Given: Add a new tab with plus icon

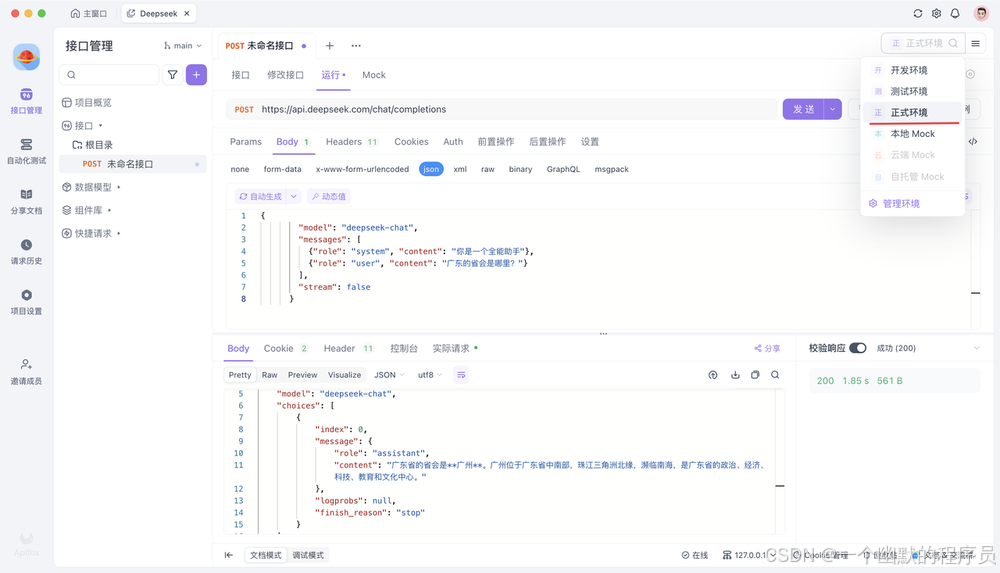Looking at the screenshot, I should click(329, 45).
